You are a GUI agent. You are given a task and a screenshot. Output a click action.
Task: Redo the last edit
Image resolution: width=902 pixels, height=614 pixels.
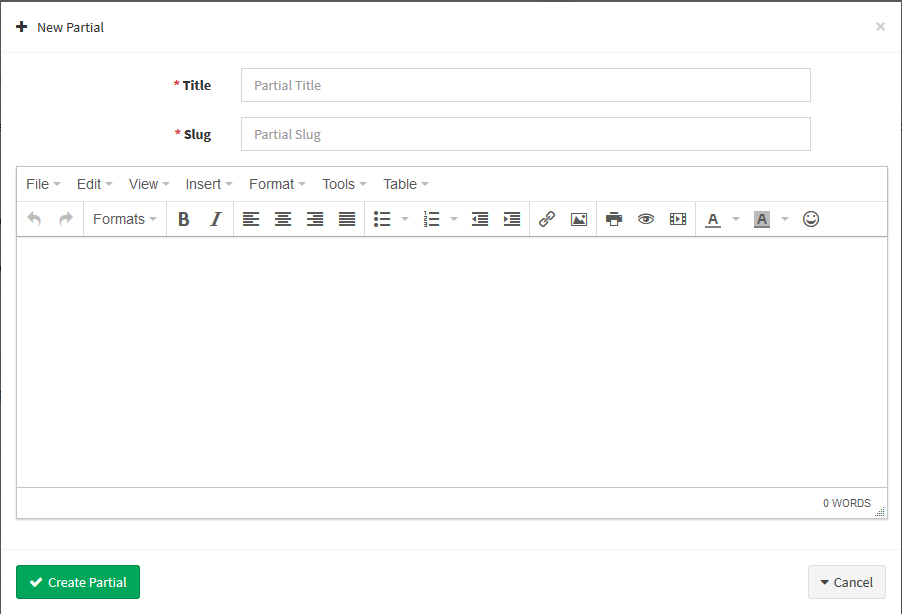(x=66, y=219)
